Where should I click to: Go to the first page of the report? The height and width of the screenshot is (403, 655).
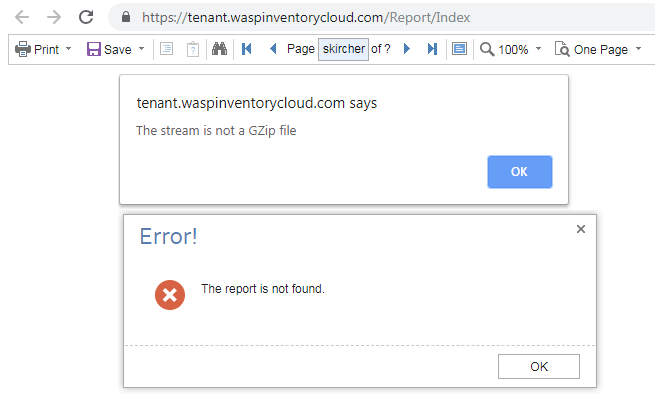[x=246, y=49]
